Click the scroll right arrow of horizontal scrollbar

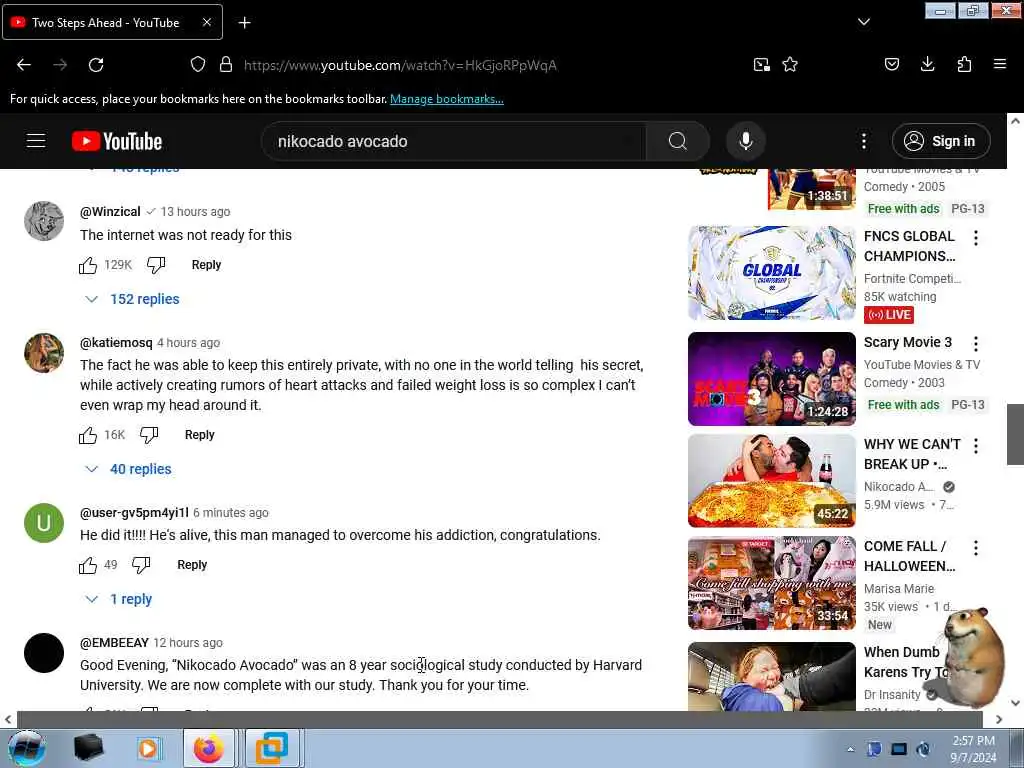(x=999, y=719)
